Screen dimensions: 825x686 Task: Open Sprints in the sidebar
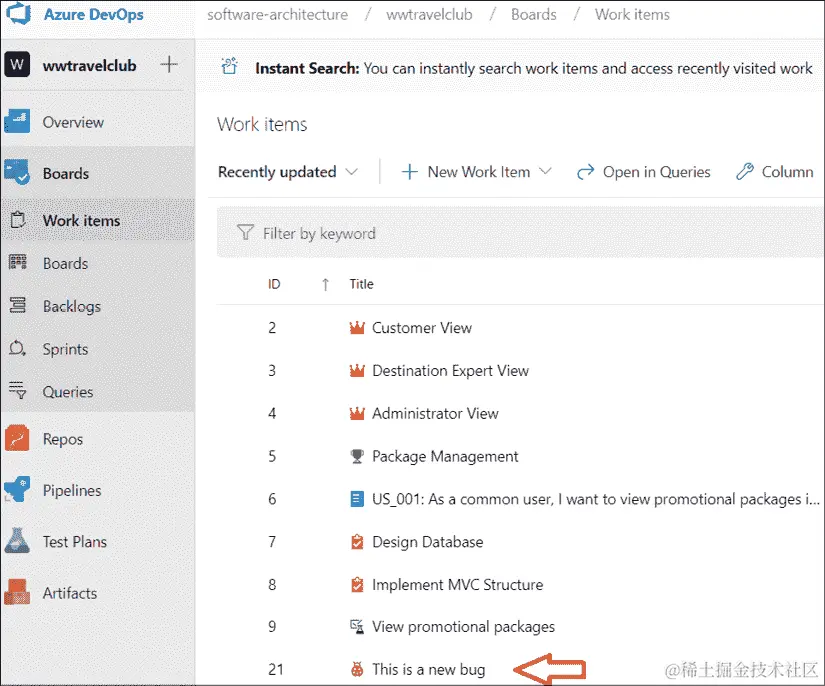[65, 349]
